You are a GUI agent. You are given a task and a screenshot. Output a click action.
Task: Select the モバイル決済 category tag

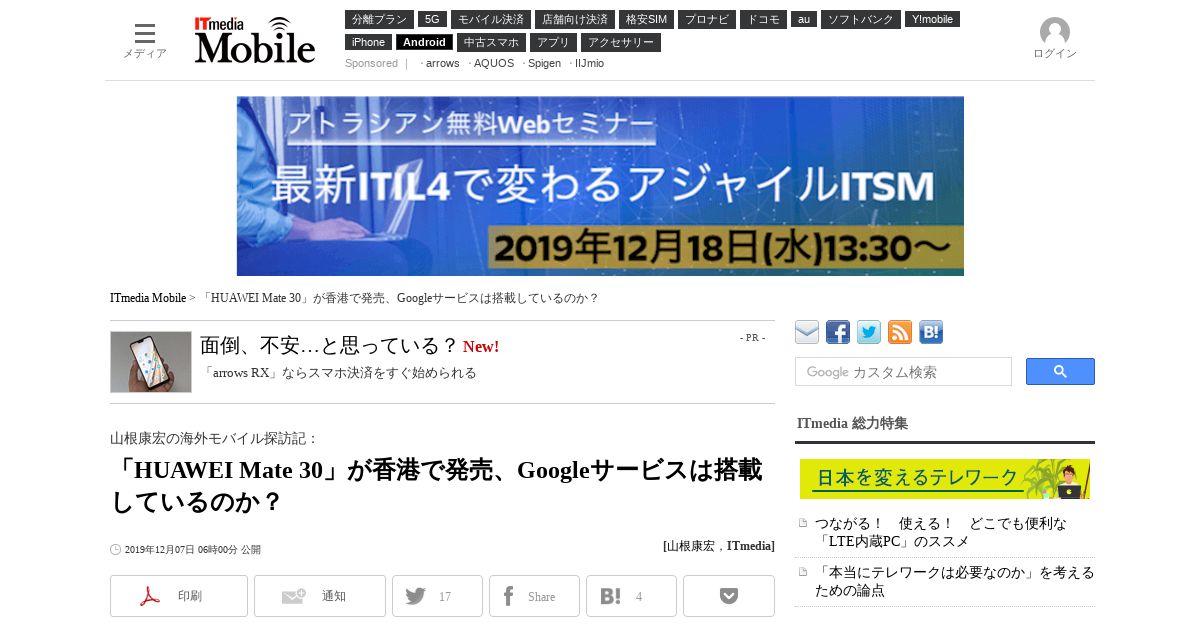[x=491, y=19]
